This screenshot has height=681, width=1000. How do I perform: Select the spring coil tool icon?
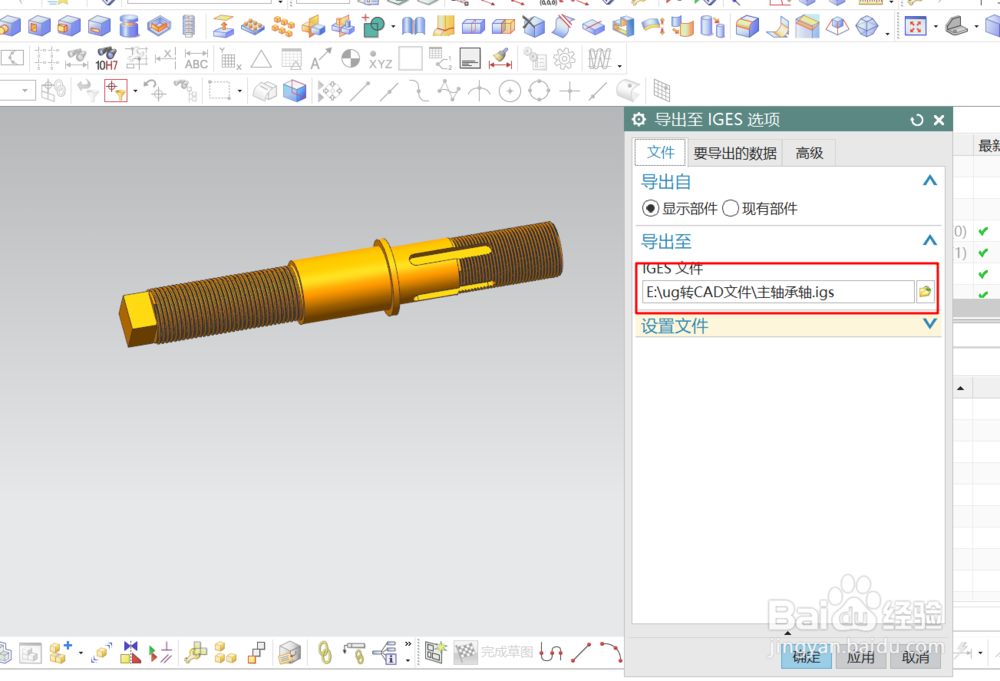599,59
